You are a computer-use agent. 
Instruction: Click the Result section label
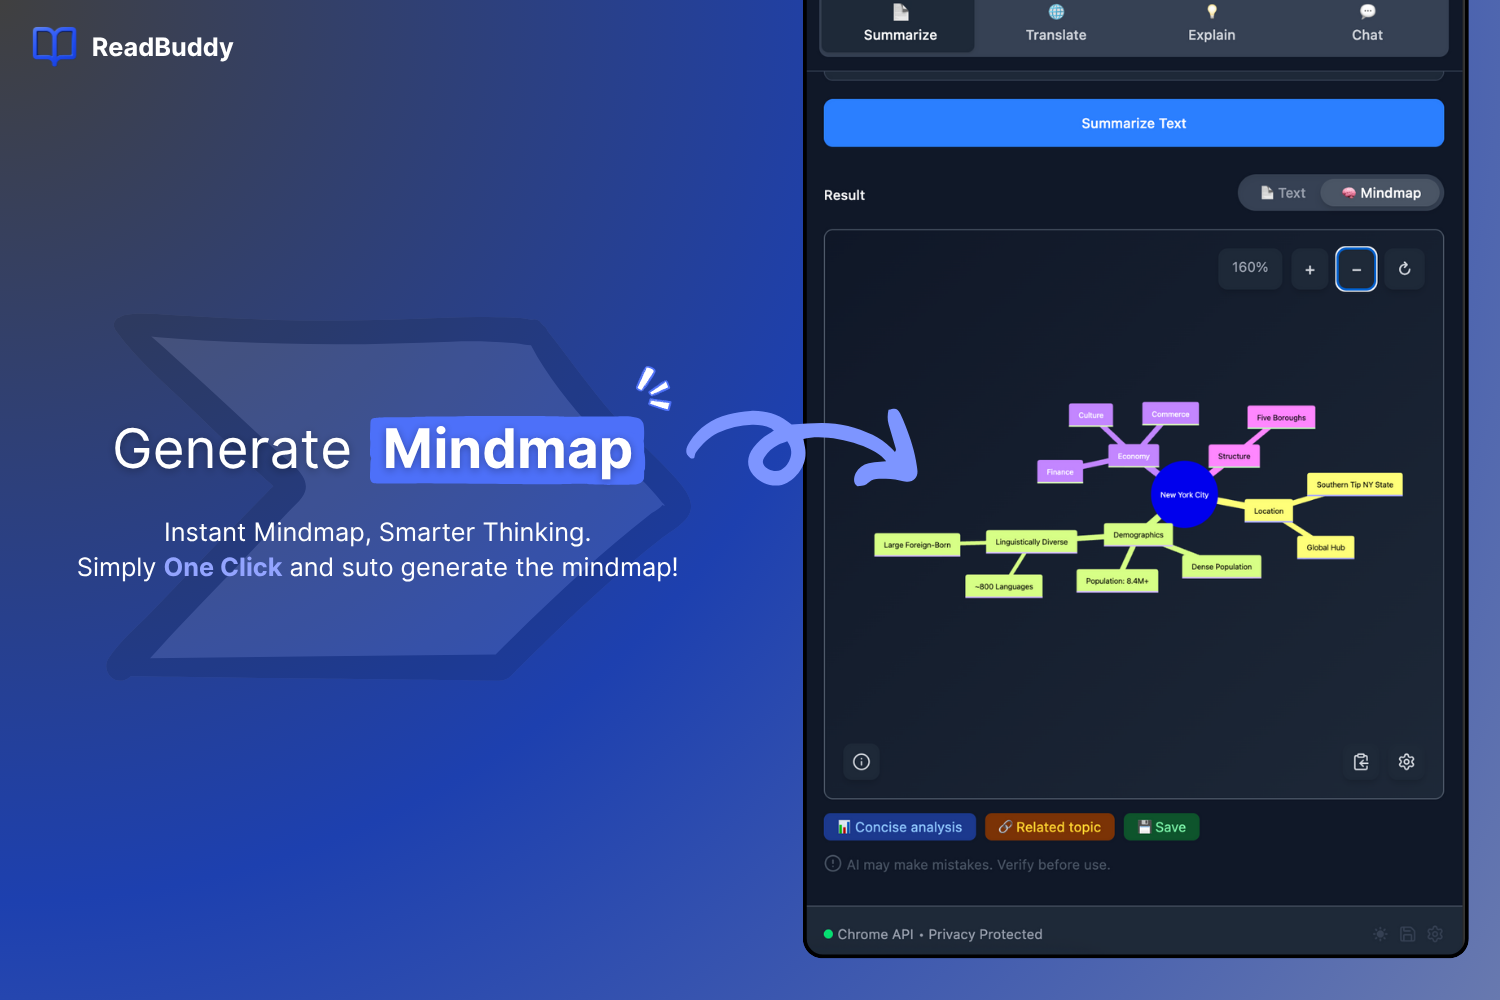[844, 195]
